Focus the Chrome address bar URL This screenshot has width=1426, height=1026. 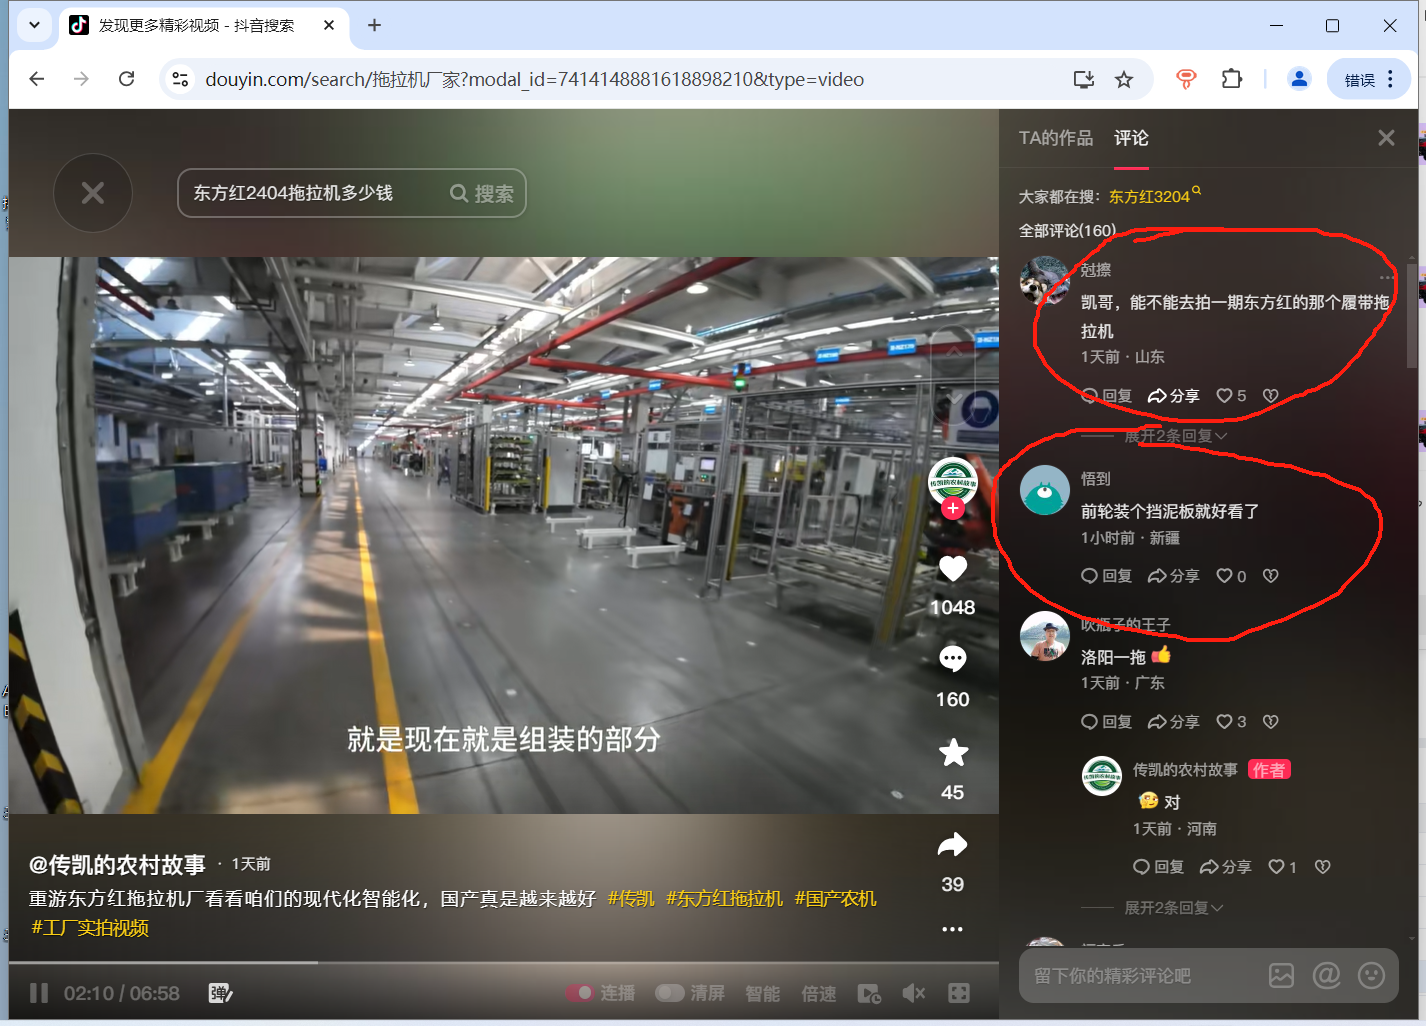pyautogui.click(x=535, y=79)
